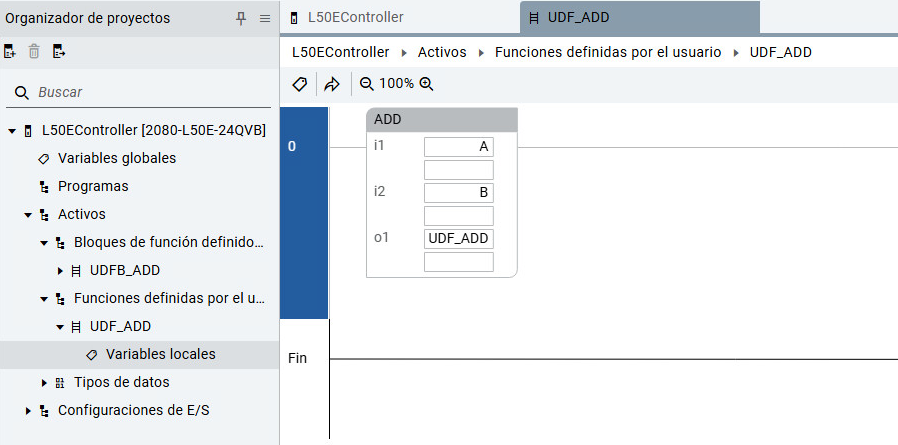Click Activos in the breadcrumb path
This screenshot has height=445, width=898.
tap(442, 52)
